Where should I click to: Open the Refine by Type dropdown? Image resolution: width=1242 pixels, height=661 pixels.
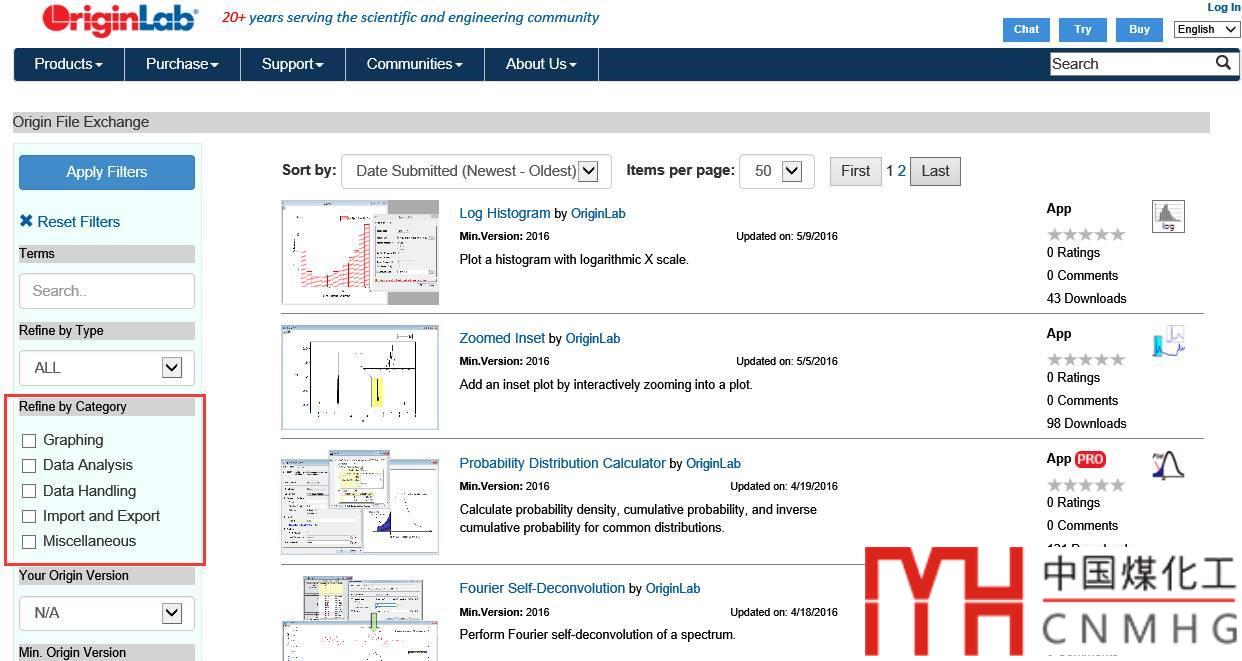pos(107,368)
